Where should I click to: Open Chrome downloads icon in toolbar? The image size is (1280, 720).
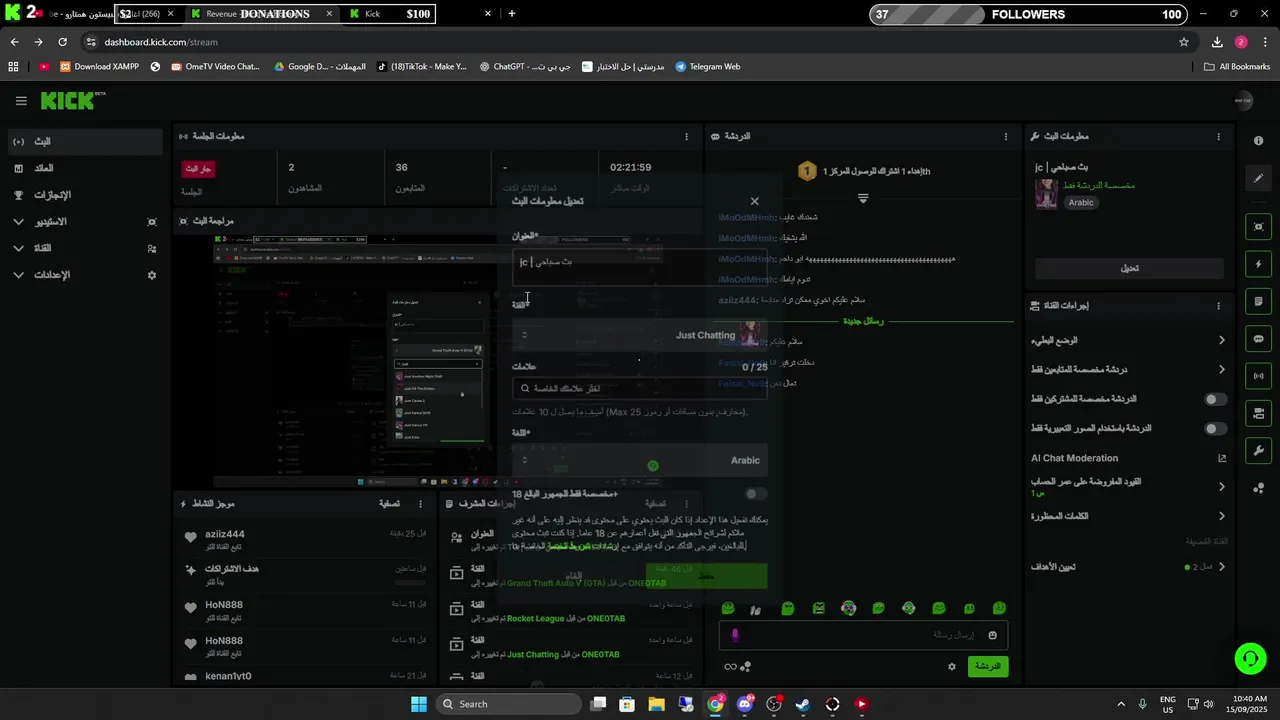click(x=1217, y=42)
